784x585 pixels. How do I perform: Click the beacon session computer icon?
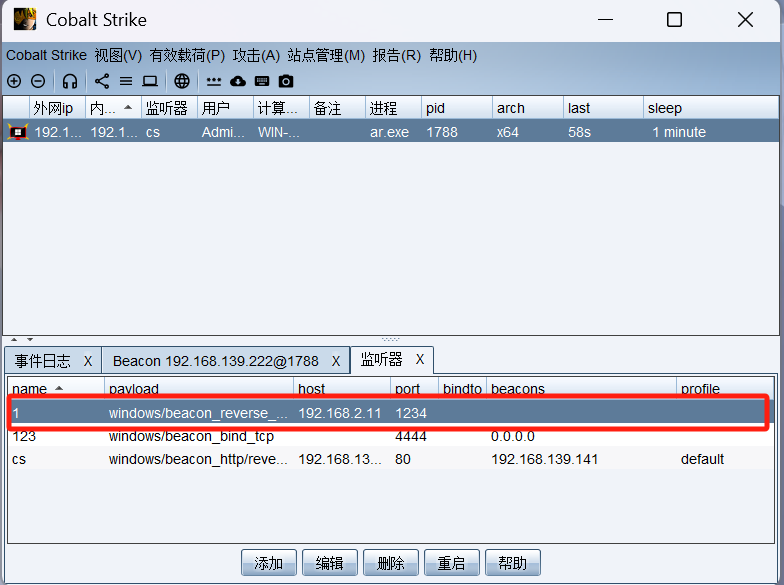18,132
